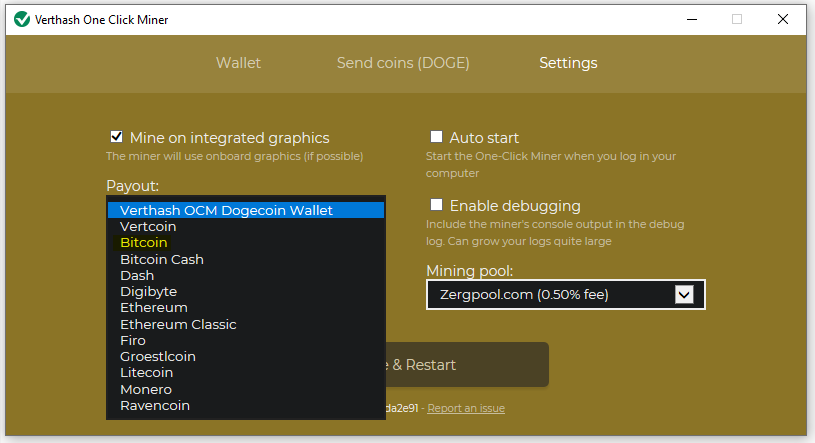Select Ethereum Classic payout option

coord(246,324)
